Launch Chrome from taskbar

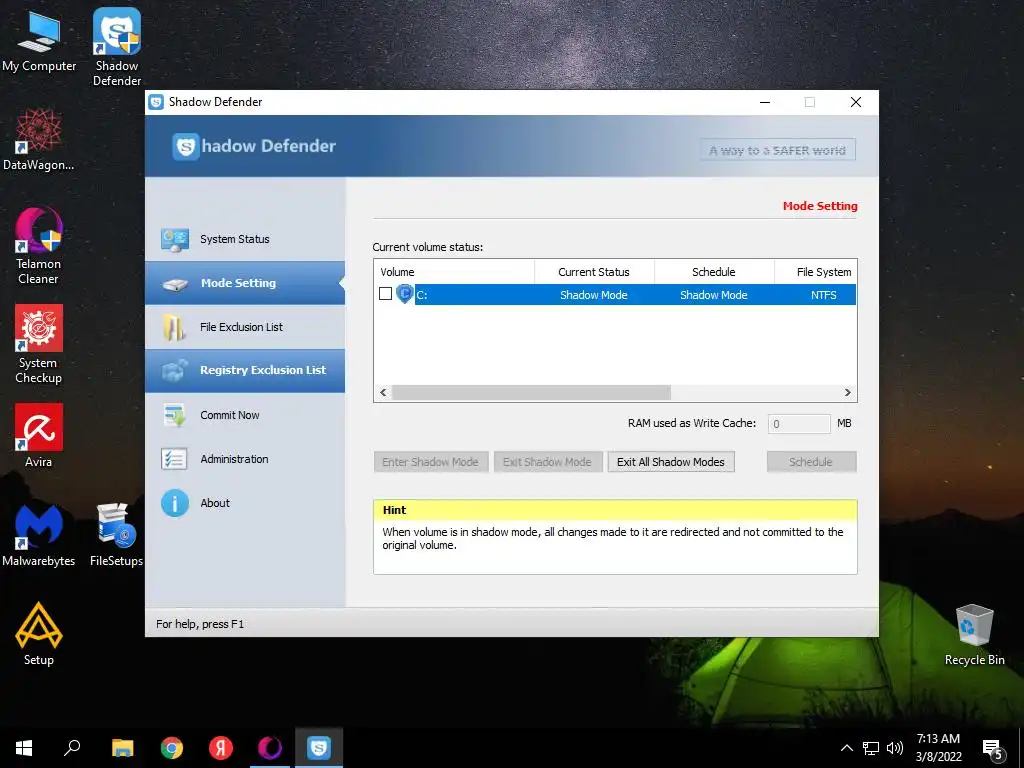tap(172, 748)
